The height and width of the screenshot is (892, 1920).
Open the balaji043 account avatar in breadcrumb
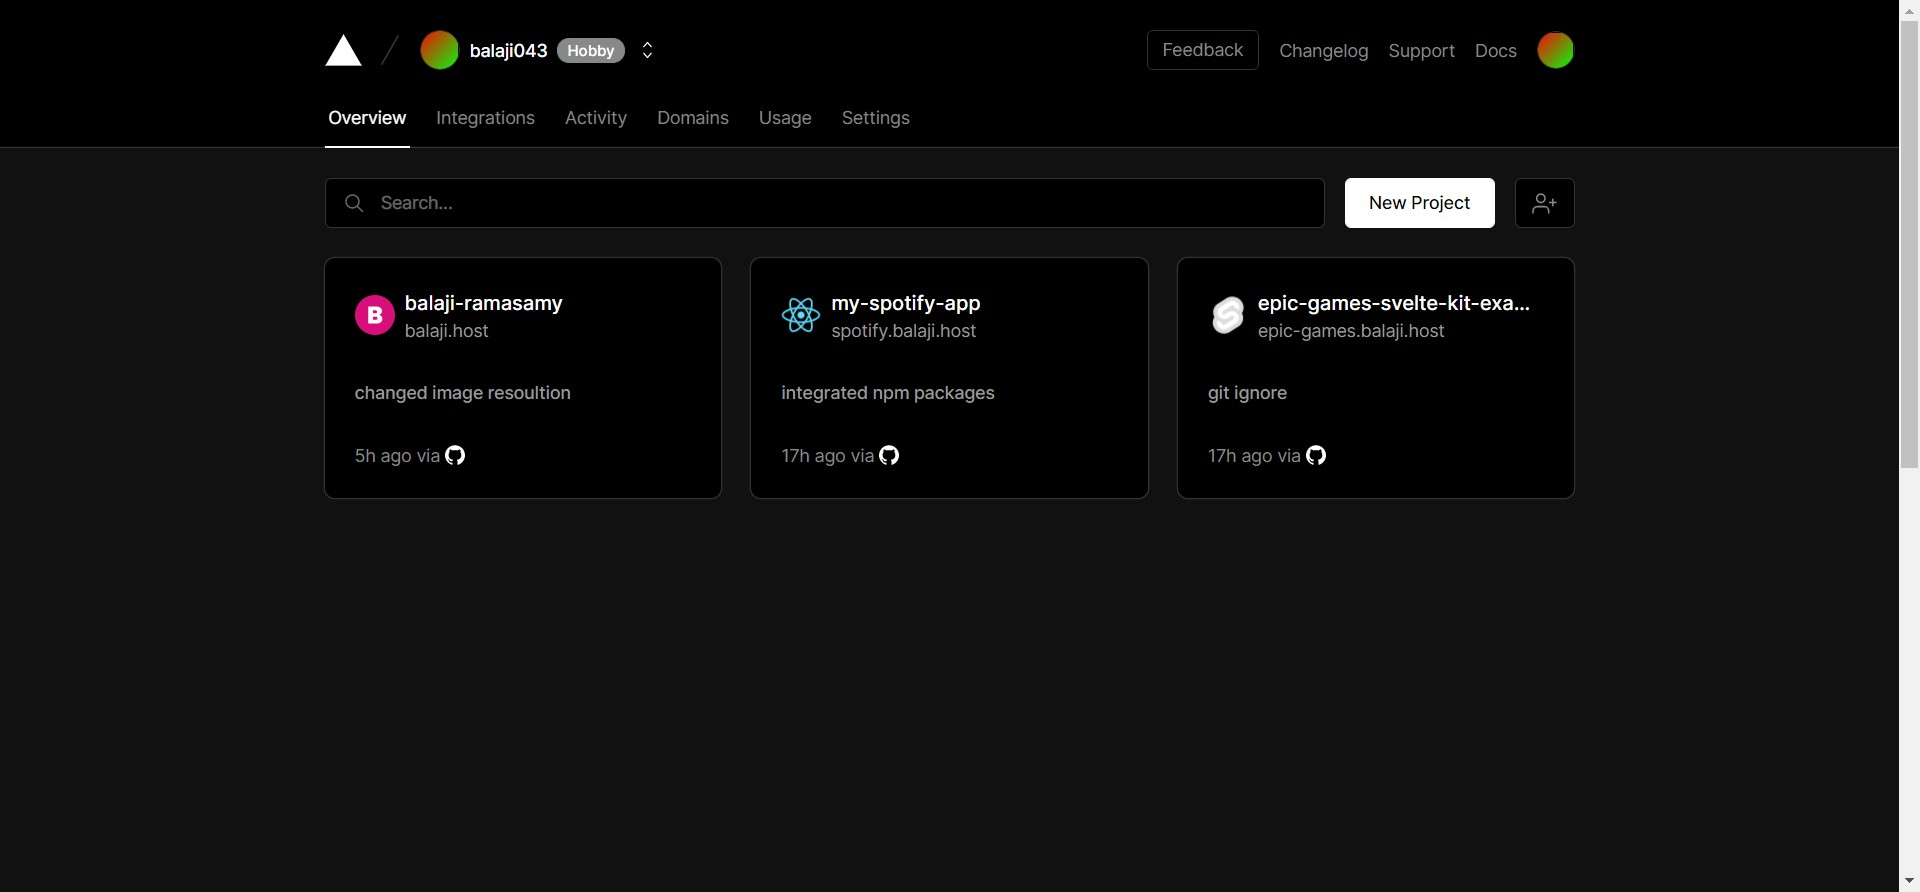pos(439,50)
